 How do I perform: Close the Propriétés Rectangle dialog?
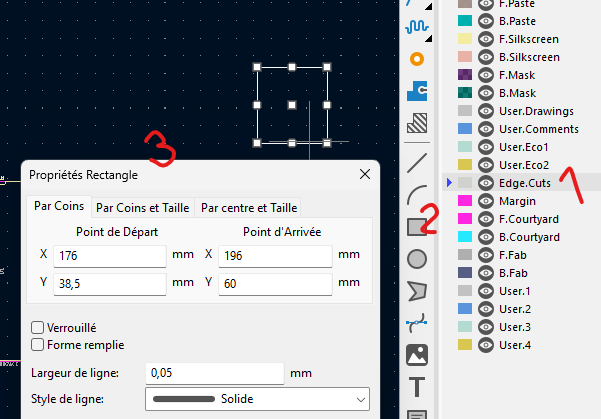coord(365,174)
